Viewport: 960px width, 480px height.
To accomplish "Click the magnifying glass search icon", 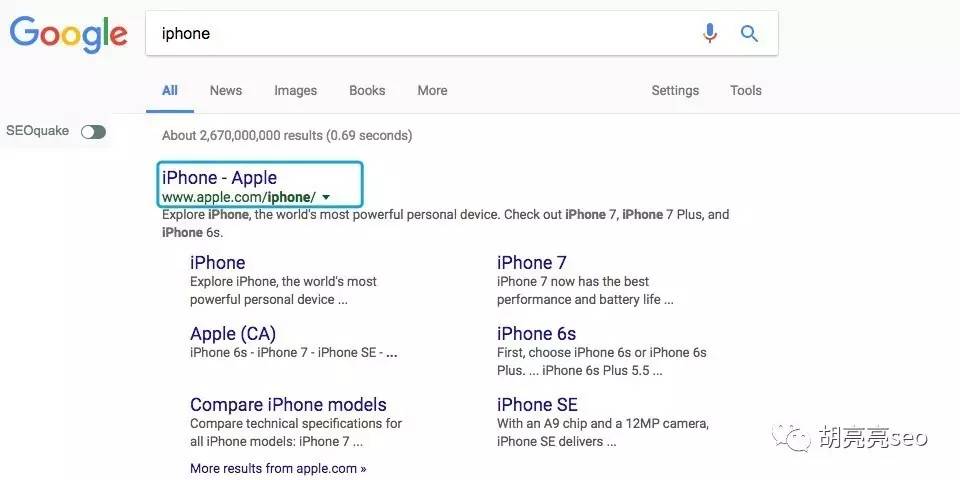I will [749, 33].
